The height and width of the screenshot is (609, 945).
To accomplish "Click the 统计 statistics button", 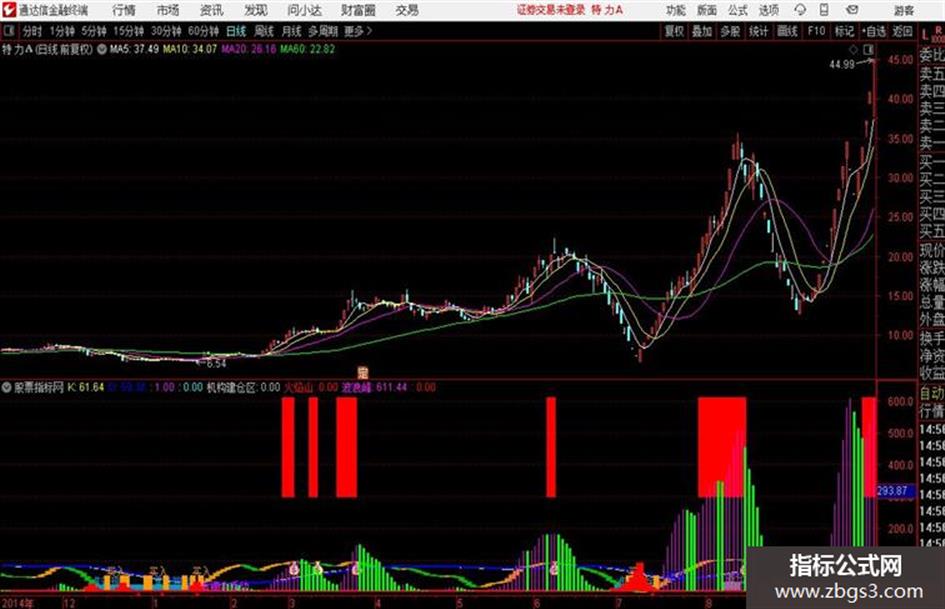I will pyautogui.click(x=758, y=31).
